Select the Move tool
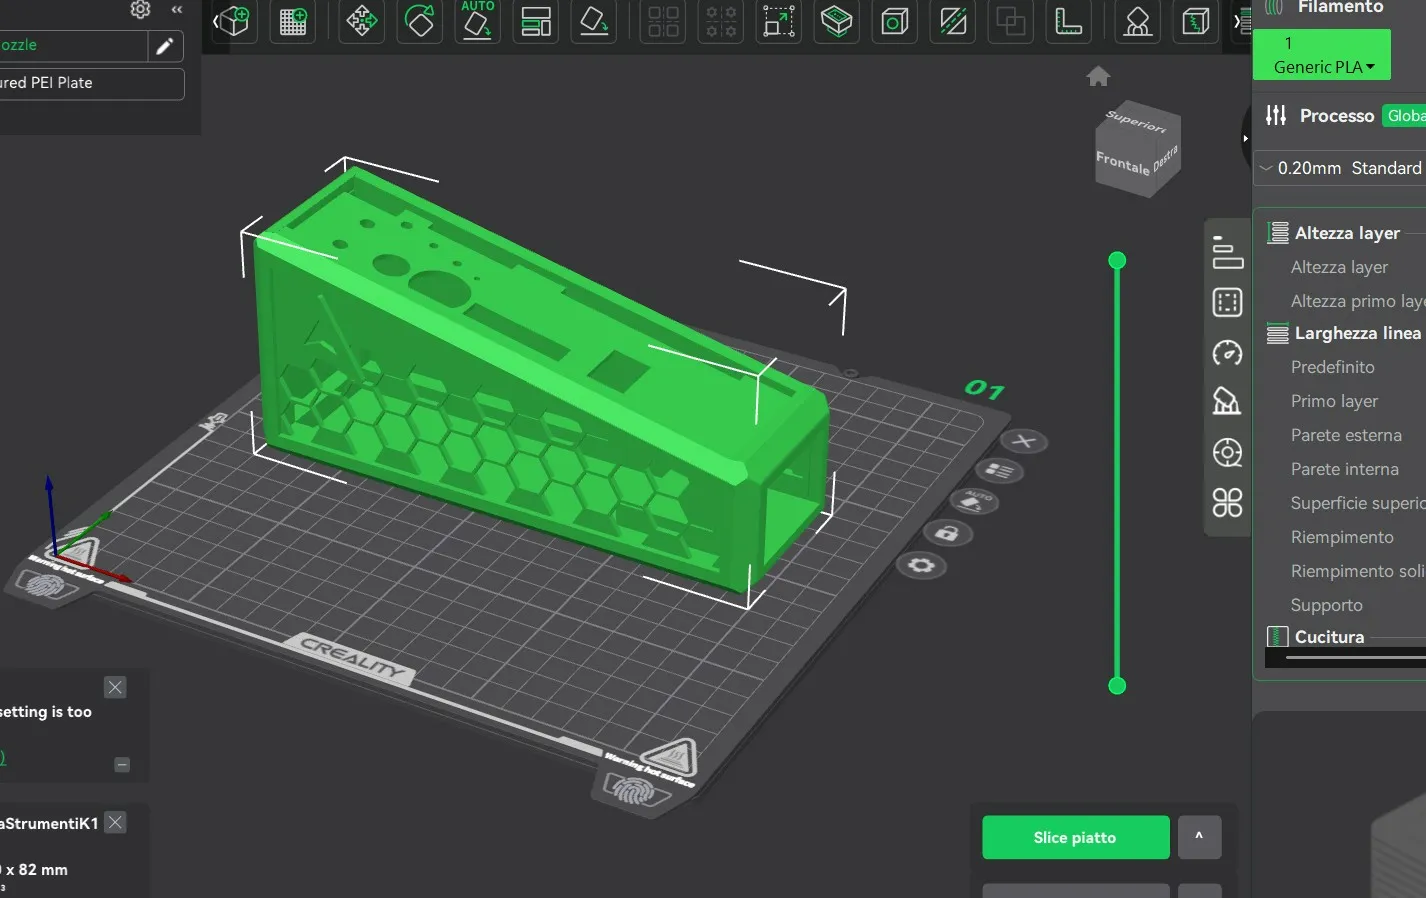The height and width of the screenshot is (898, 1426). click(x=362, y=21)
